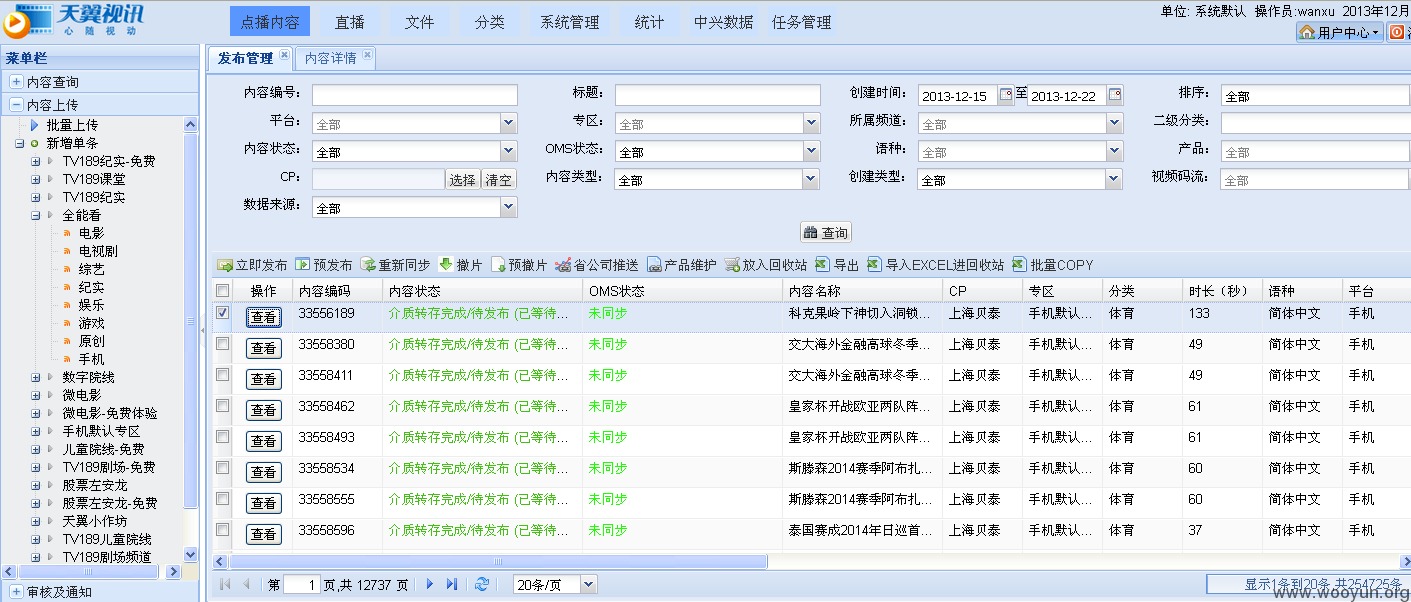Open the 数据来源 dropdown
This screenshot has height=602, width=1411.
pyautogui.click(x=509, y=207)
